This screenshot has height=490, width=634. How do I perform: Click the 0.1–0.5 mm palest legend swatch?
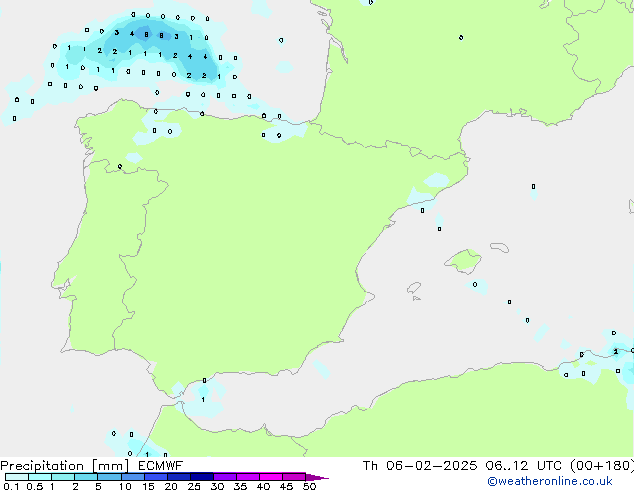[x=17, y=477]
